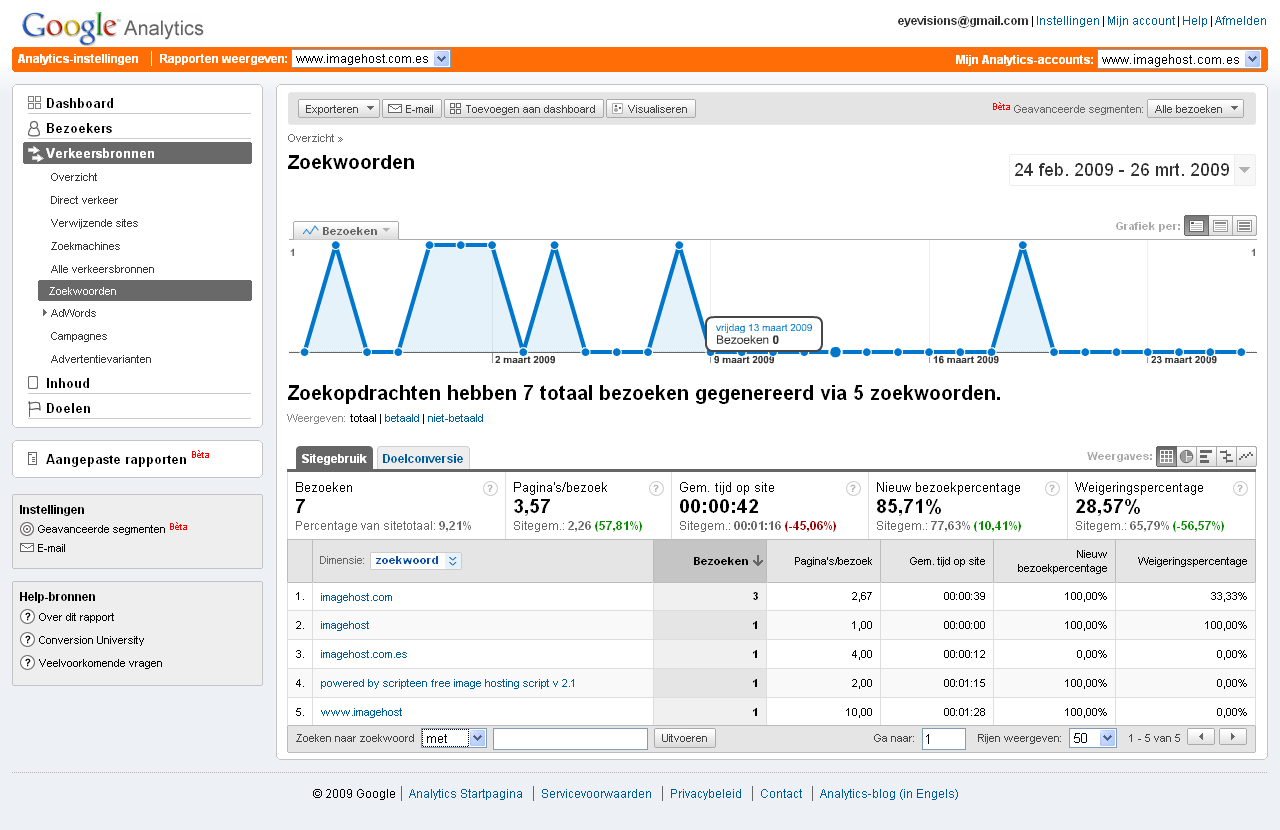Click the Aangepaste rapporten document icon
The width and height of the screenshot is (1280, 830).
[x=33, y=459]
